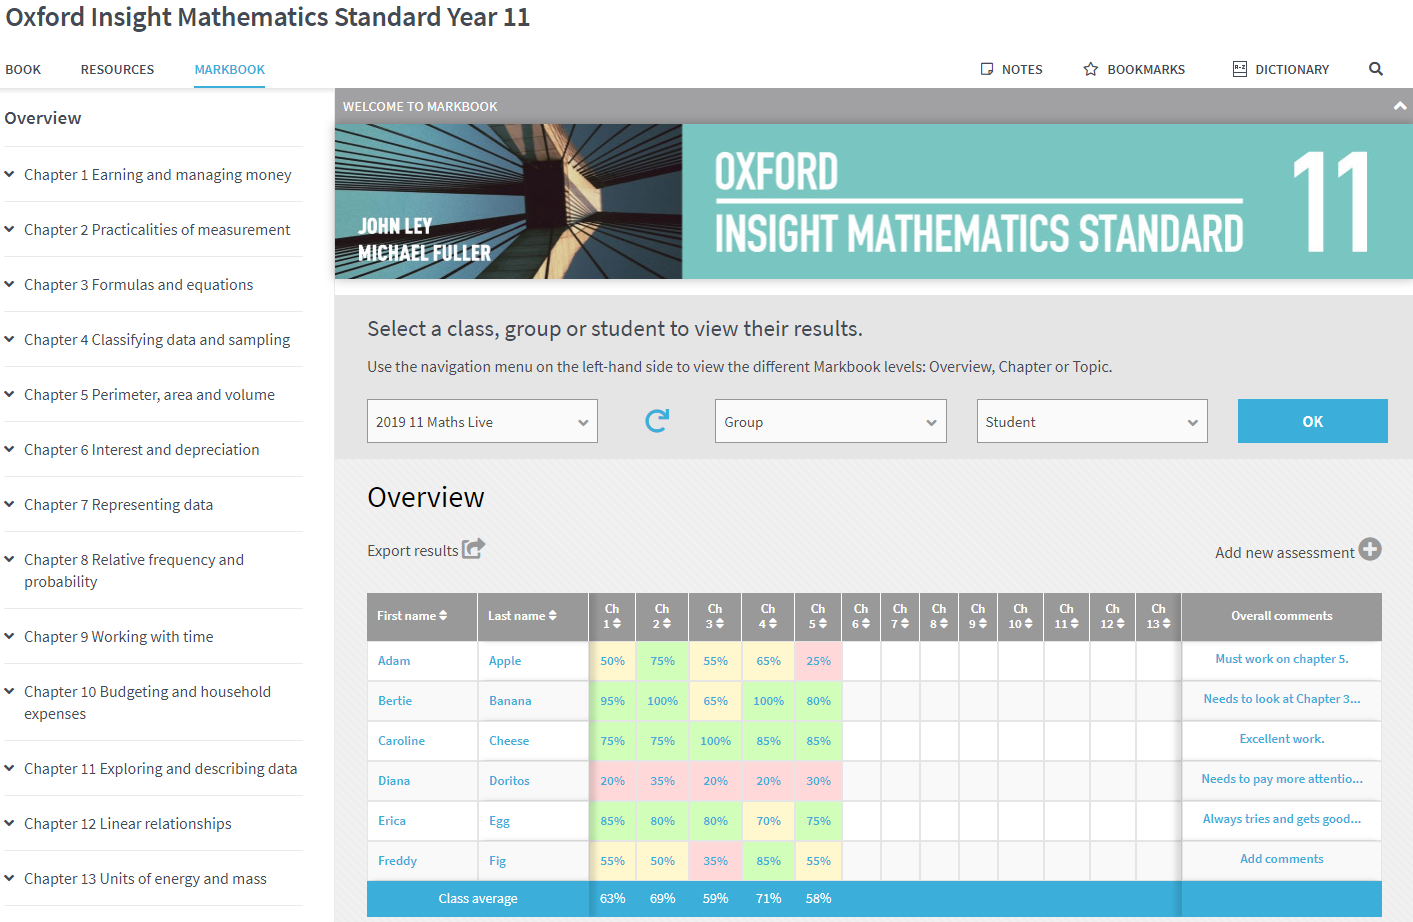Screen dimensions: 1413x922
Task: Click Diana's 35% Ch 2 score
Action: (x=662, y=781)
